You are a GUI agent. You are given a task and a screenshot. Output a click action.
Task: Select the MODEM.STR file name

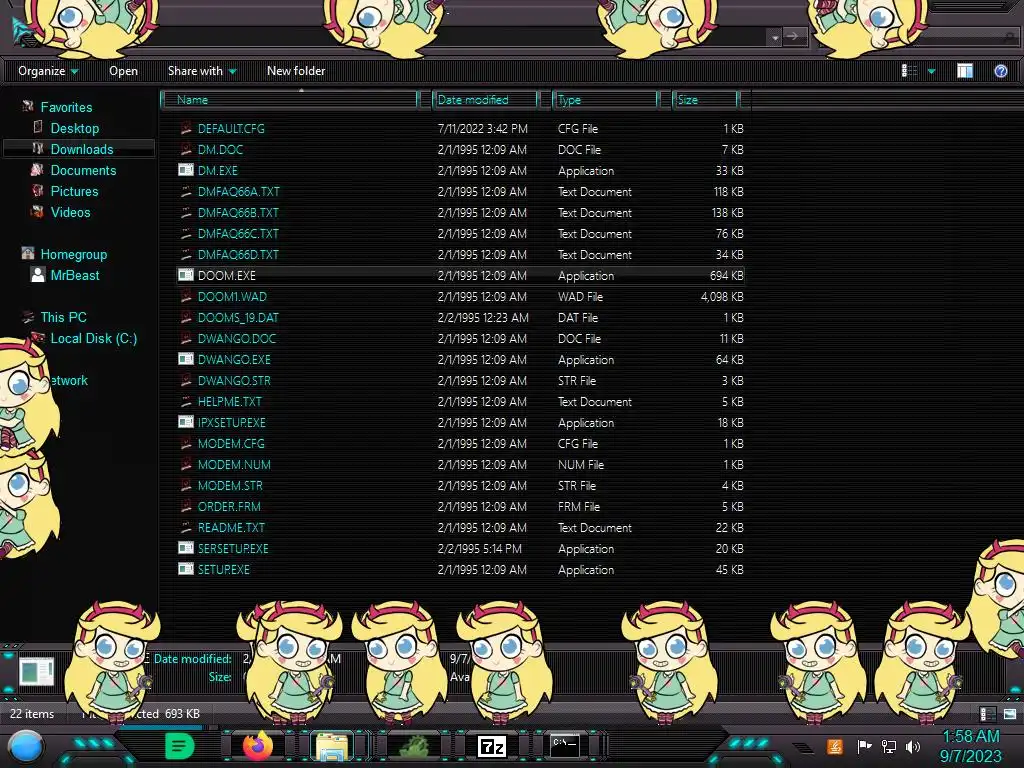(230, 485)
